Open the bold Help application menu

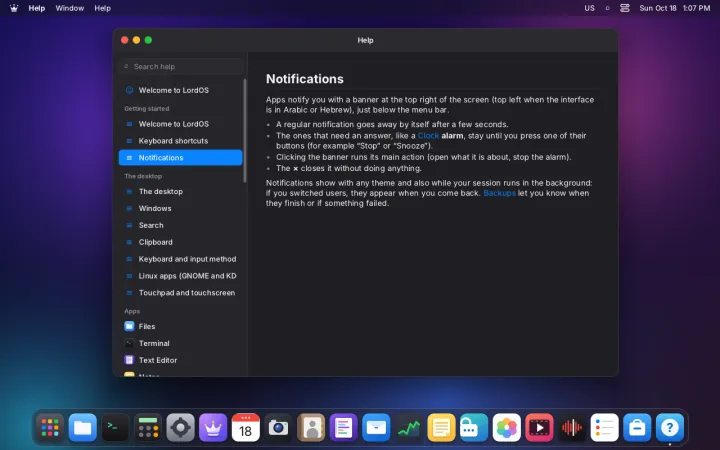37,8
